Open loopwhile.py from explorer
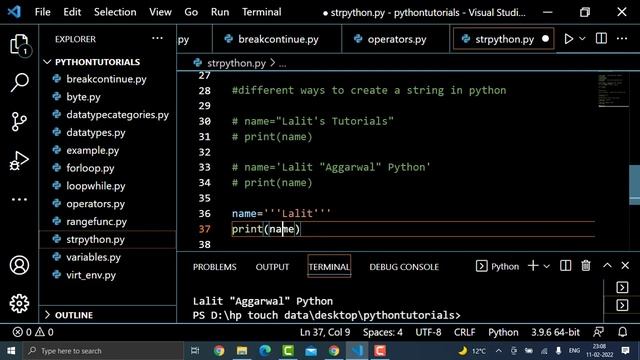640x360 pixels. tap(96, 186)
